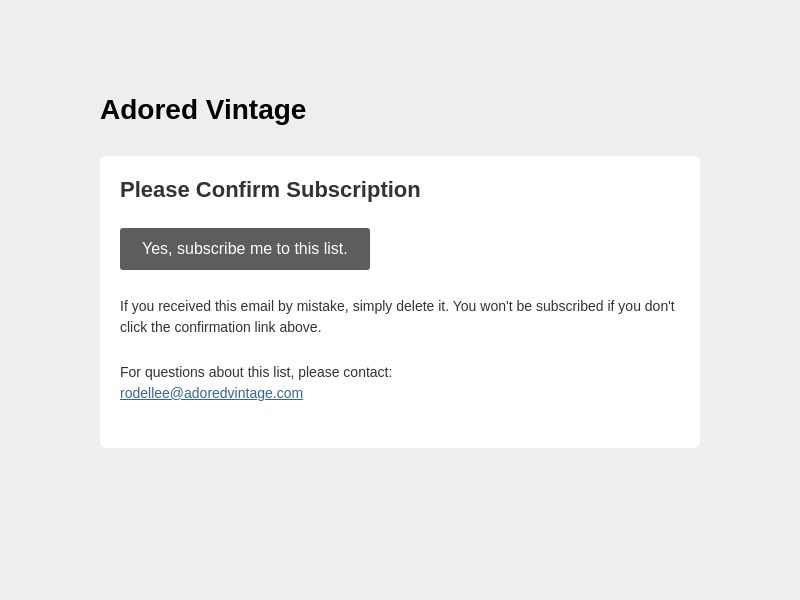
Task: Click the word "Please" in the card heading
Action: pyautogui.click(x=155, y=190)
